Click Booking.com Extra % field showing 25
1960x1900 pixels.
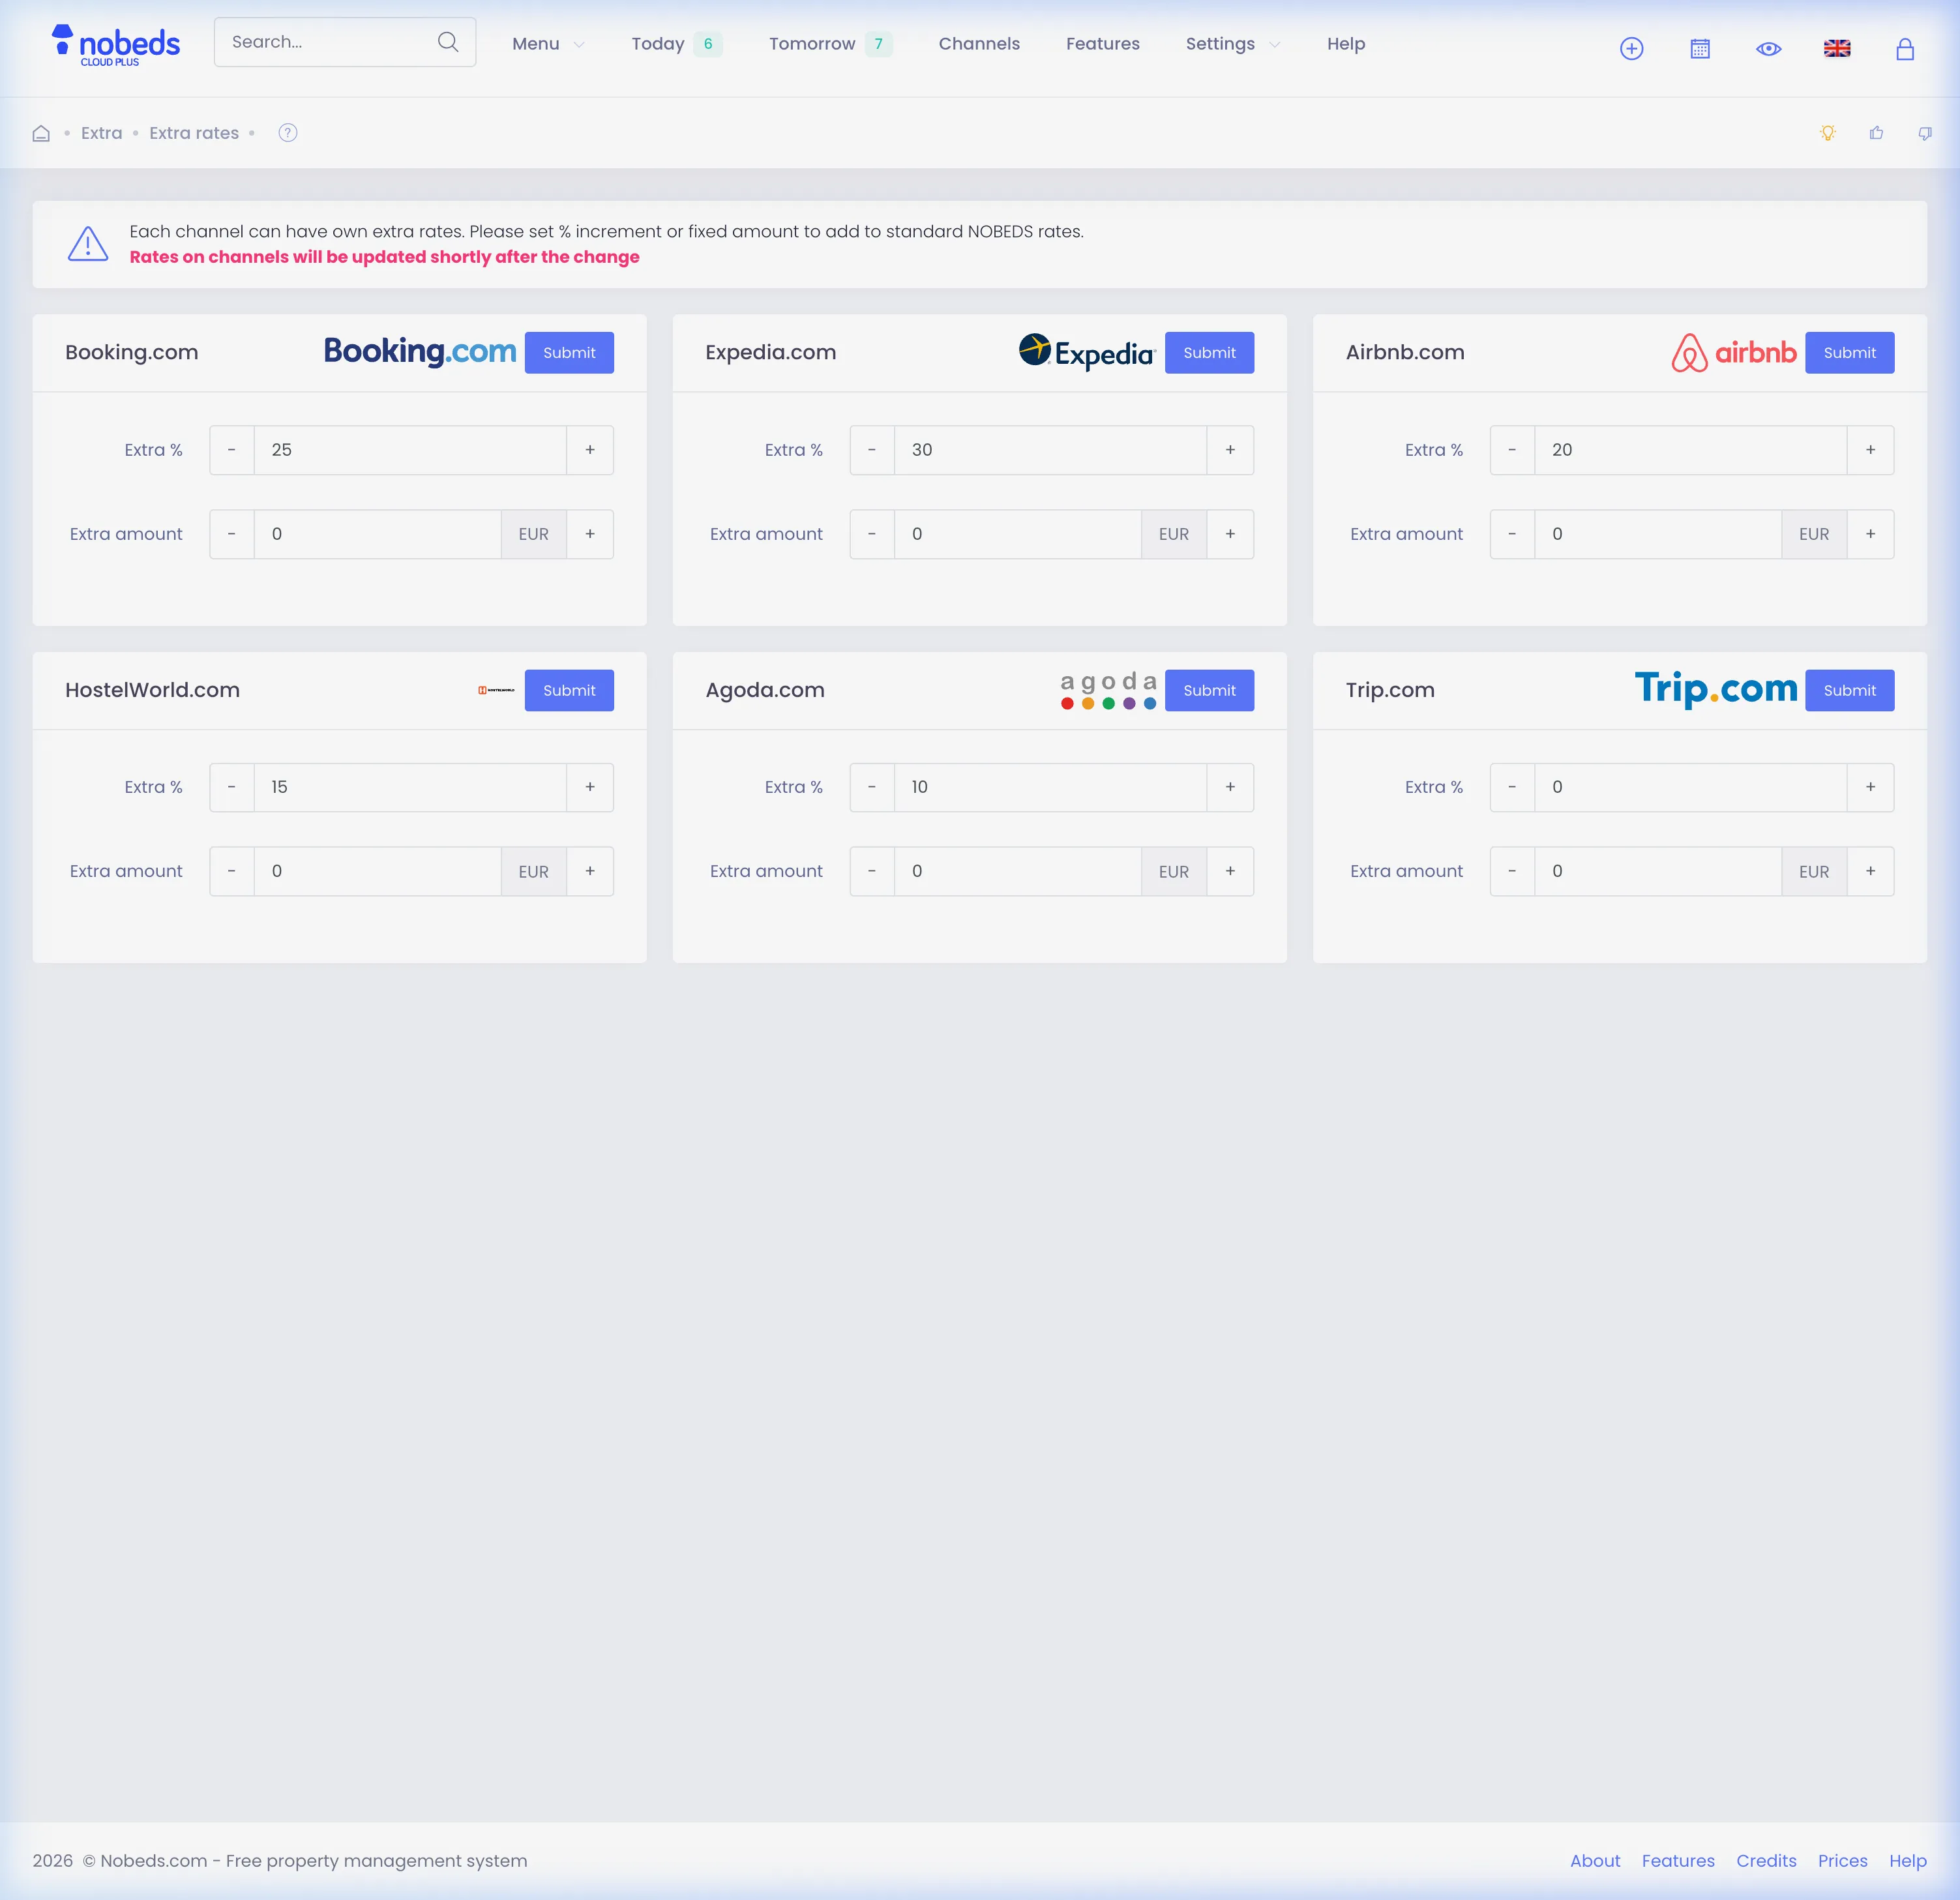(410, 450)
